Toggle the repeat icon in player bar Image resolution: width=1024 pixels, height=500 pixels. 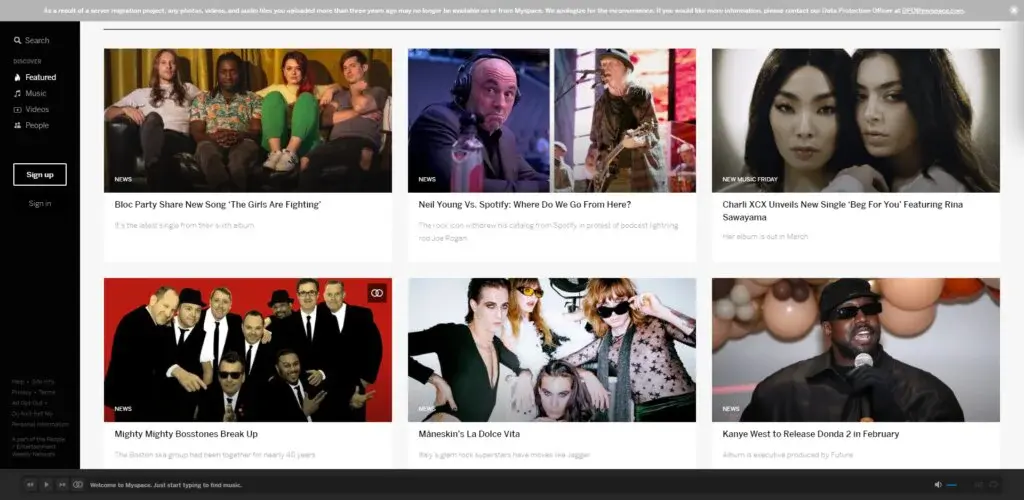click(993, 484)
